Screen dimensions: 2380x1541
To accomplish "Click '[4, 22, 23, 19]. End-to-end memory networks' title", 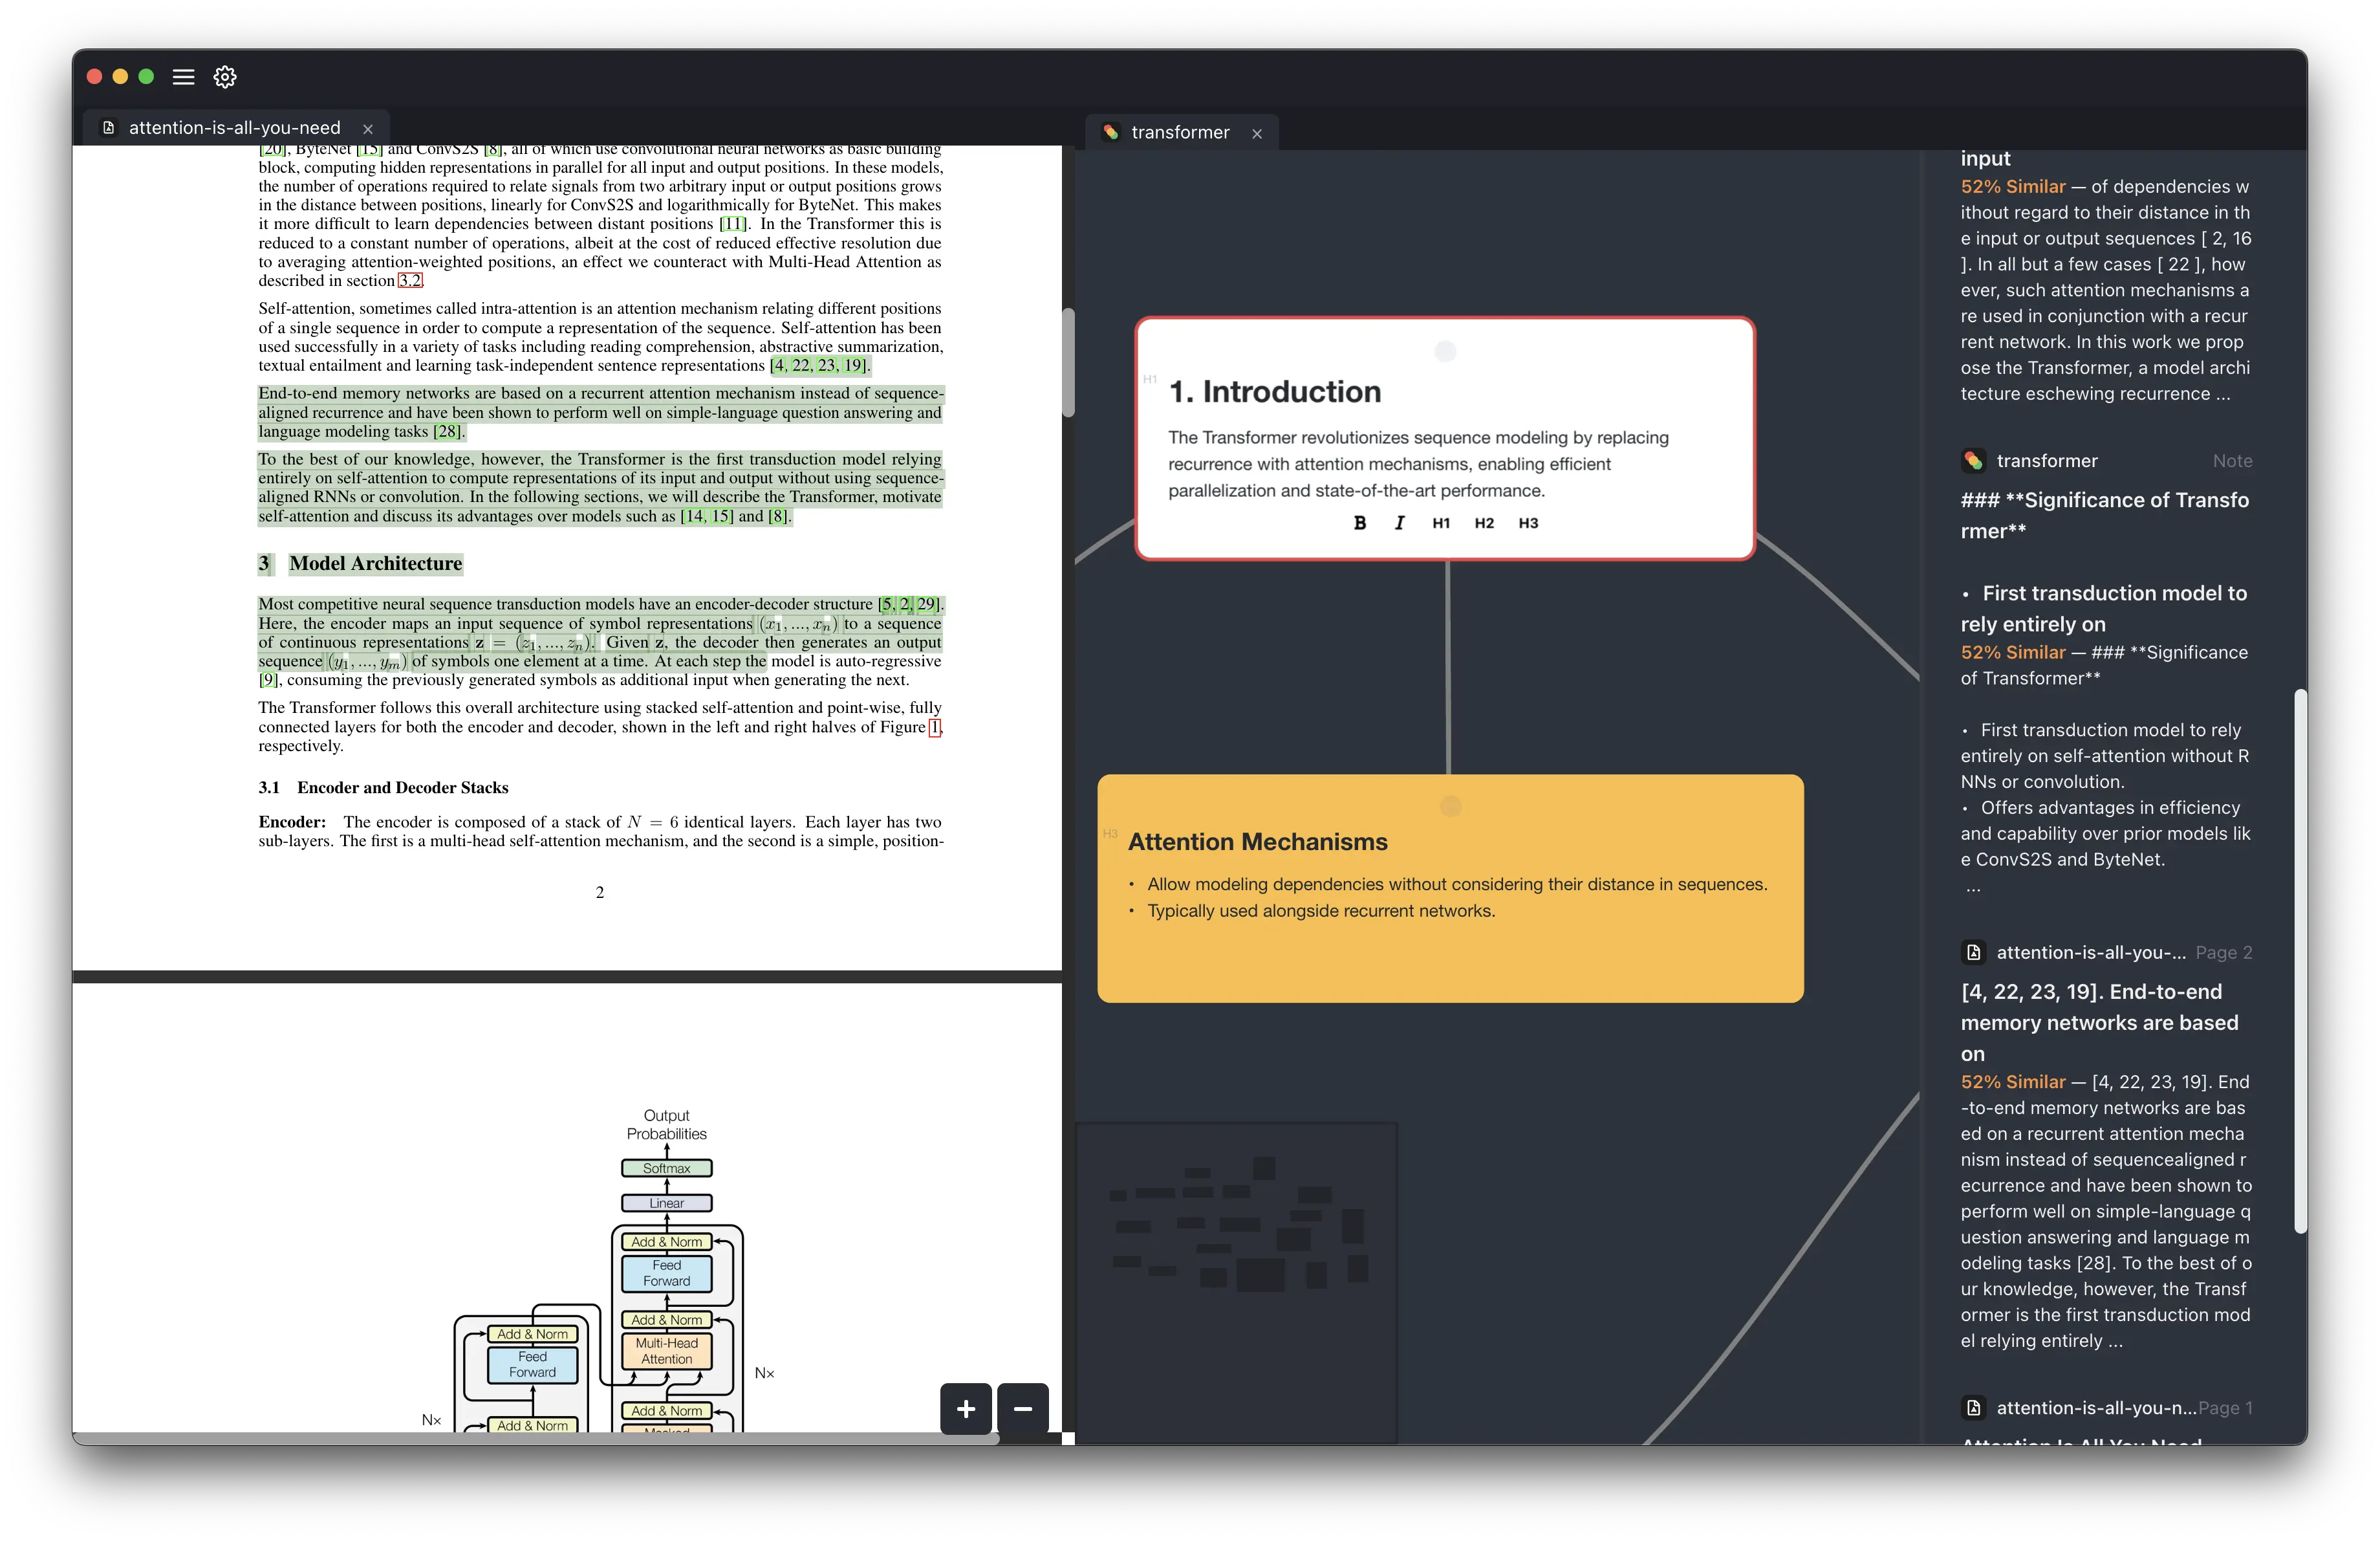I will pyautogui.click(x=2099, y=1023).
